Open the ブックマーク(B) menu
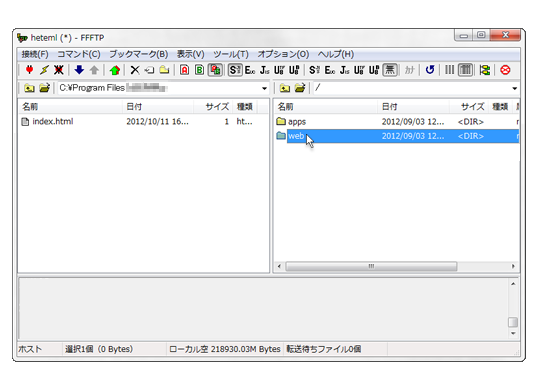Viewport: 538px width, 388px height. 139,54
